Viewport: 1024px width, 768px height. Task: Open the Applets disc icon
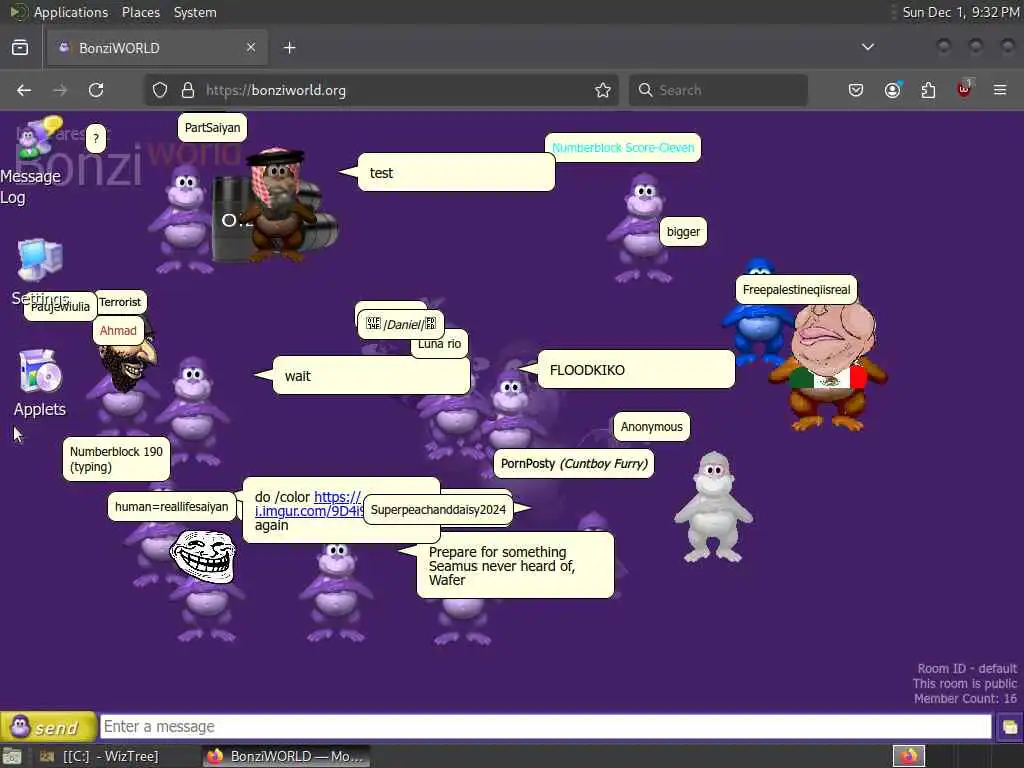[x=40, y=371]
